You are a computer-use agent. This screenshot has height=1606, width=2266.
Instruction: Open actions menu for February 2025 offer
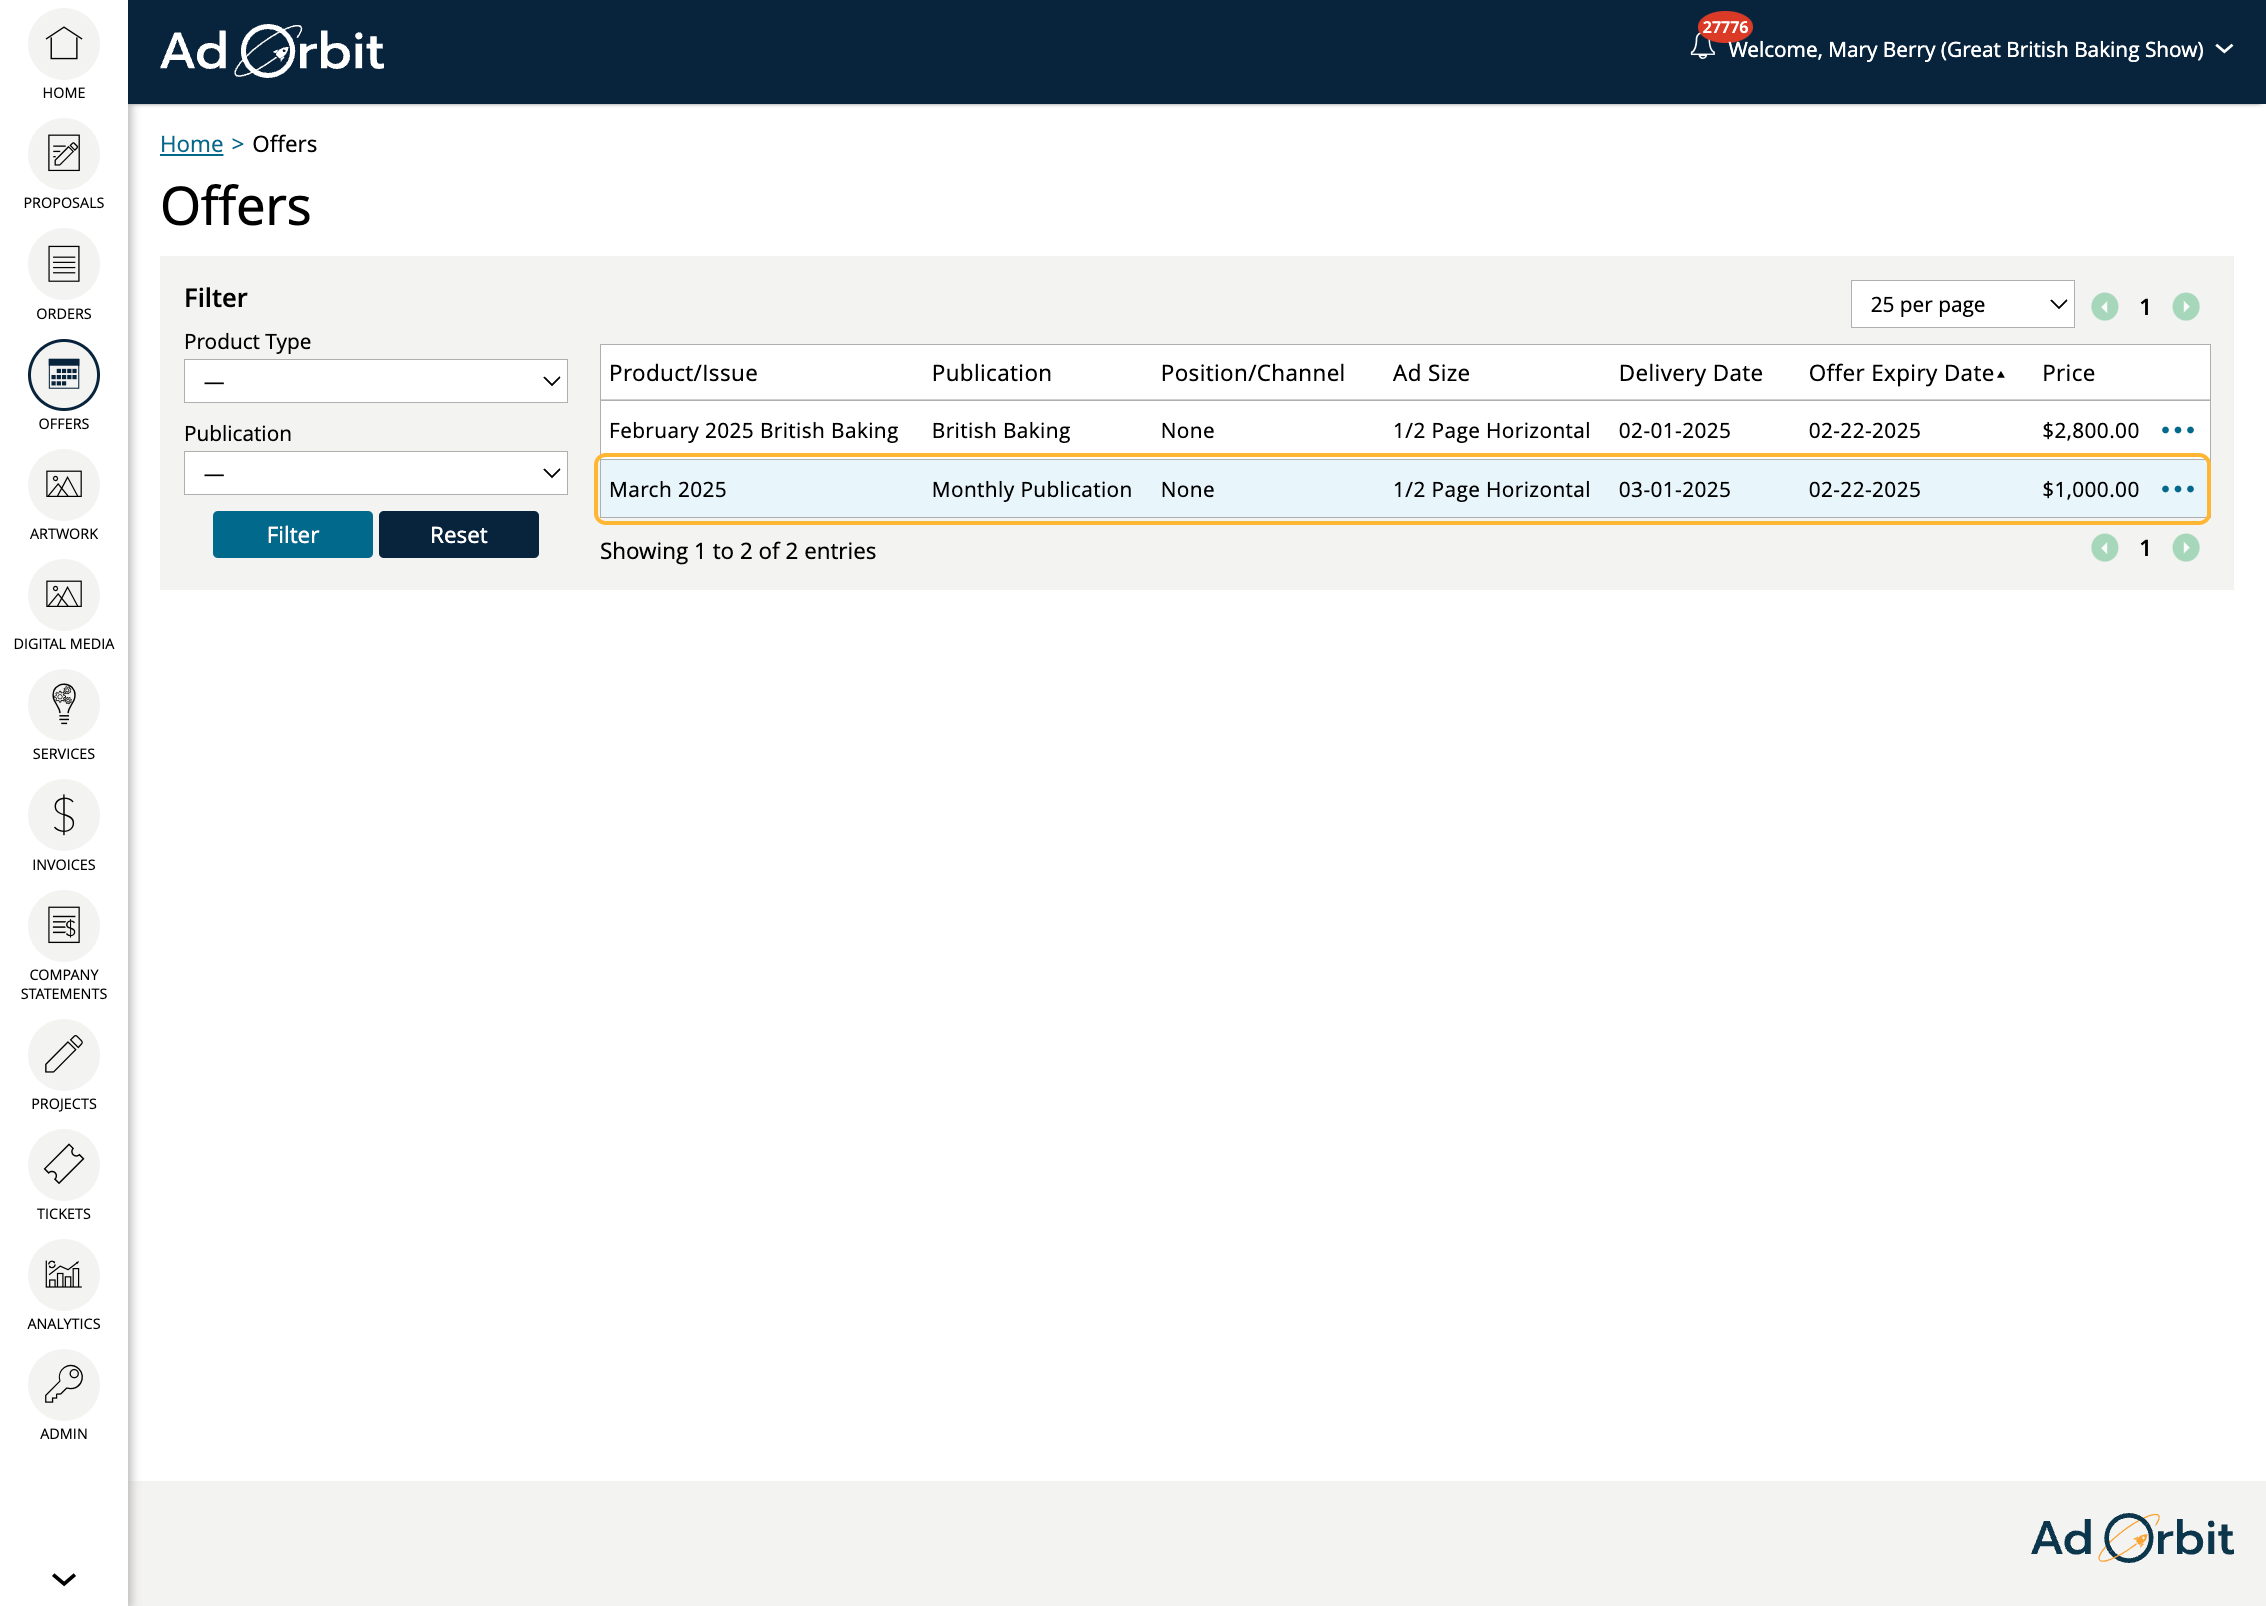[x=2177, y=430]
